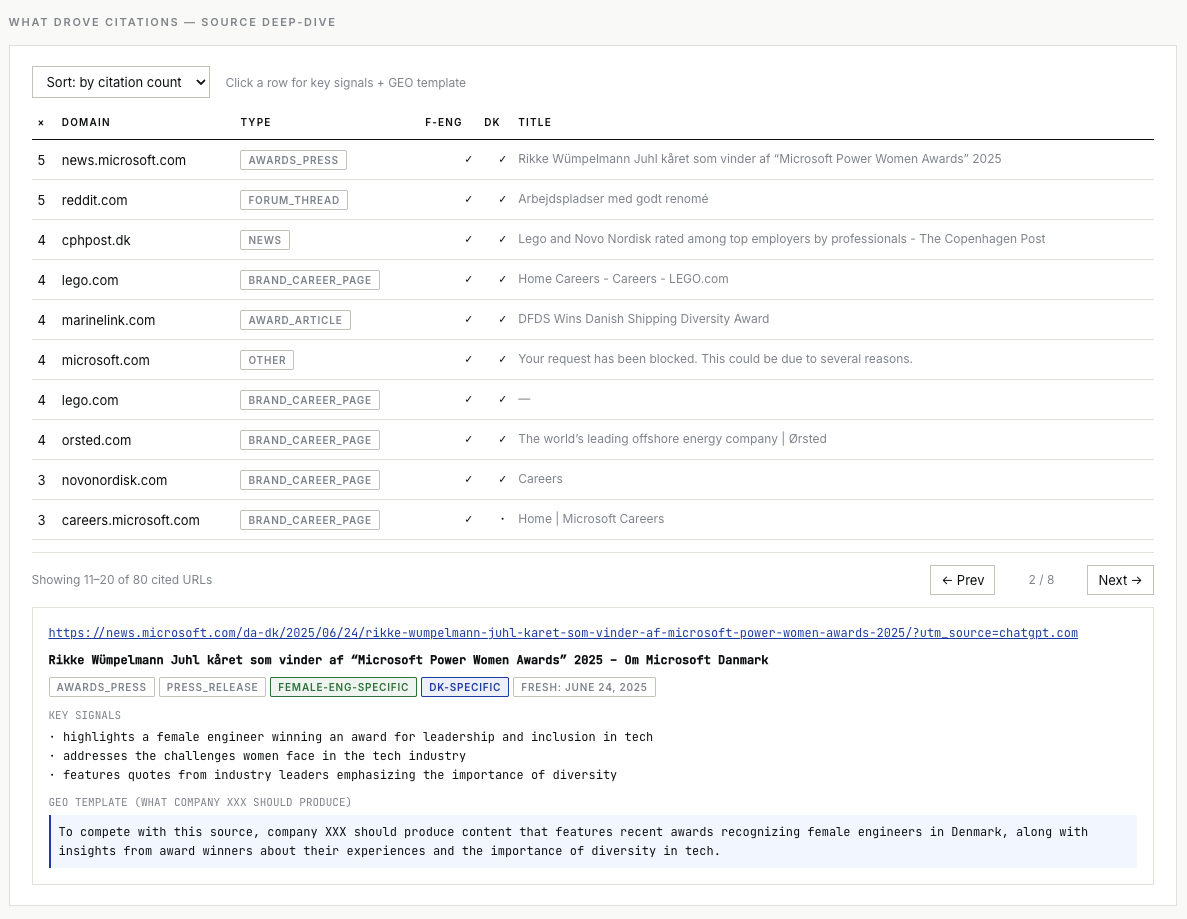Image resolution: width=1187 pixels, height=919 pixels.
Task: Select the cphpost.dk row domain
Action: [96, 240]
